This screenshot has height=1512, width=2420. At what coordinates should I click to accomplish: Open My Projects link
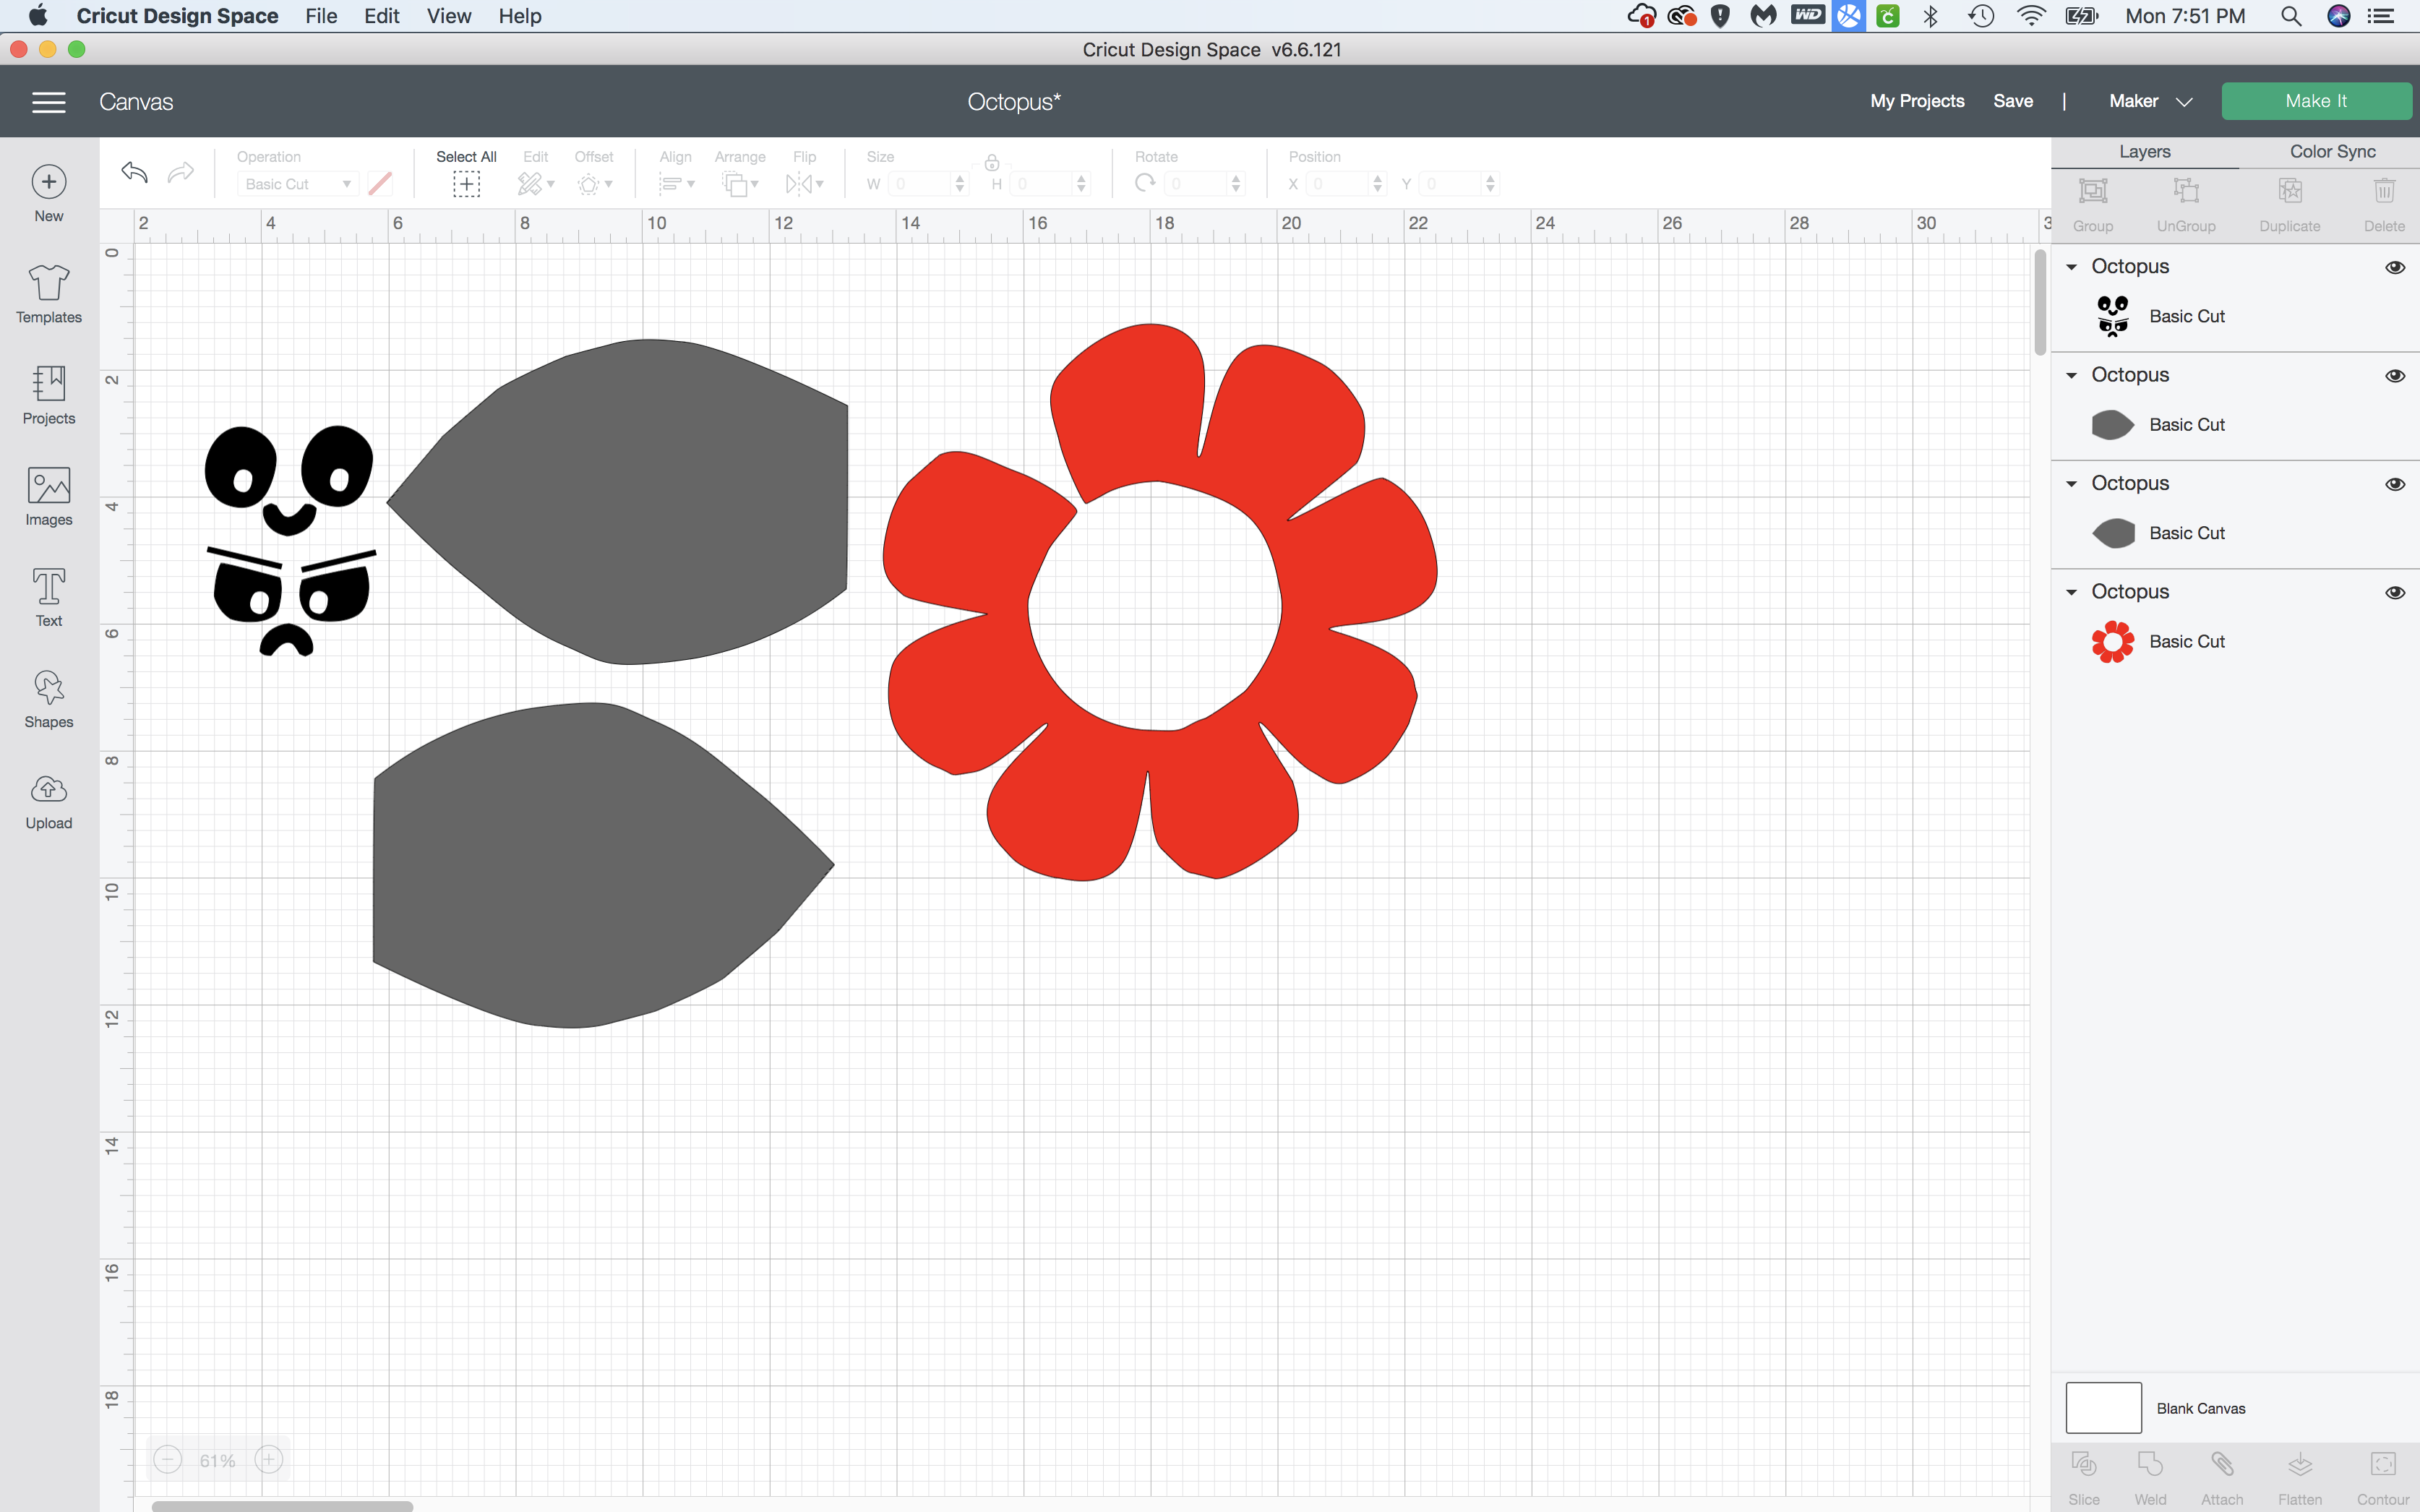(x=1916, y=101)
